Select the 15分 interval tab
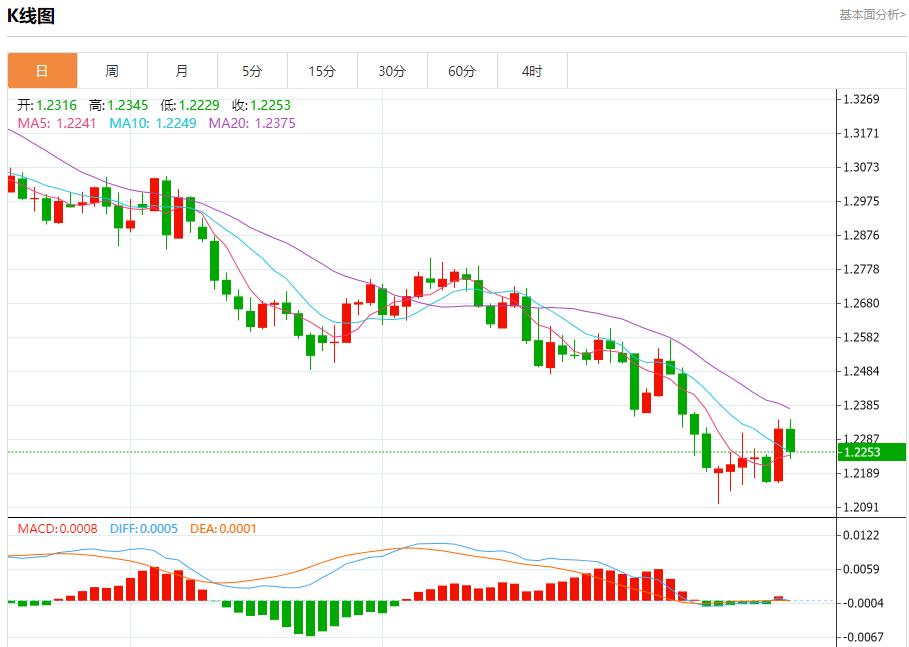This screenshot has width=909, height=647. [322, 71]
